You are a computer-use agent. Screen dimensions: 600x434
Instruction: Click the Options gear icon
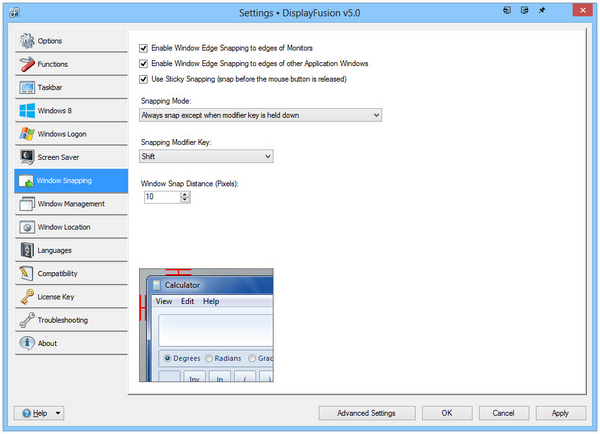(27, 41)
